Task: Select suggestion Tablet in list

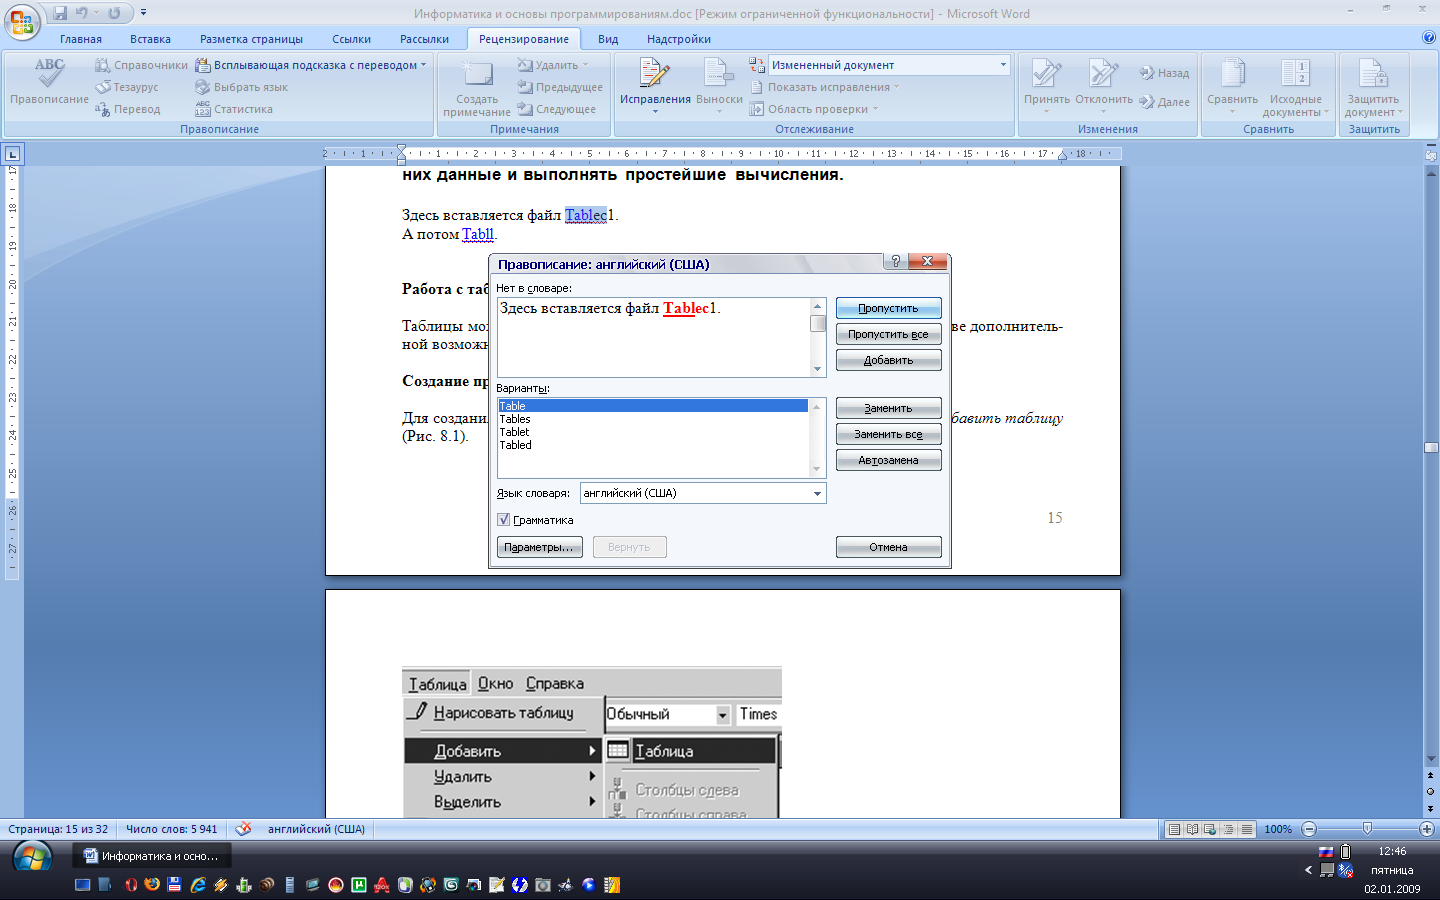Action: click(653, 432)
